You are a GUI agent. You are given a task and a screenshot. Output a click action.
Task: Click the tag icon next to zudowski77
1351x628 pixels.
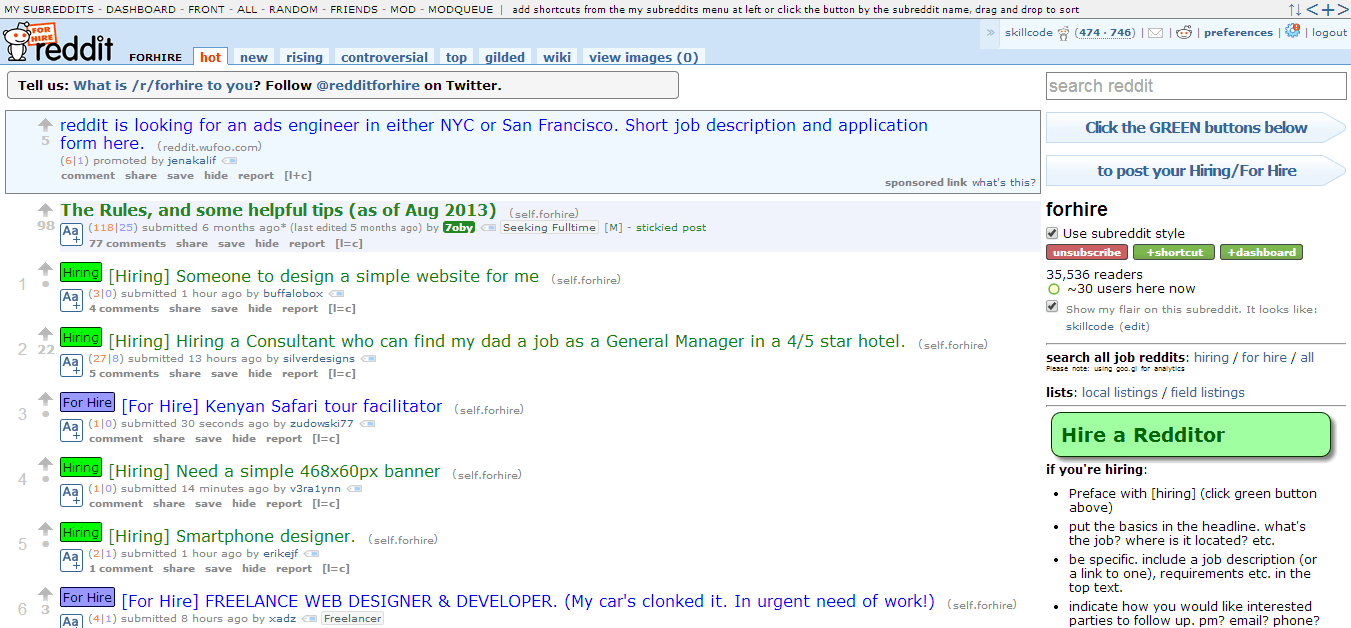(367, 424)
